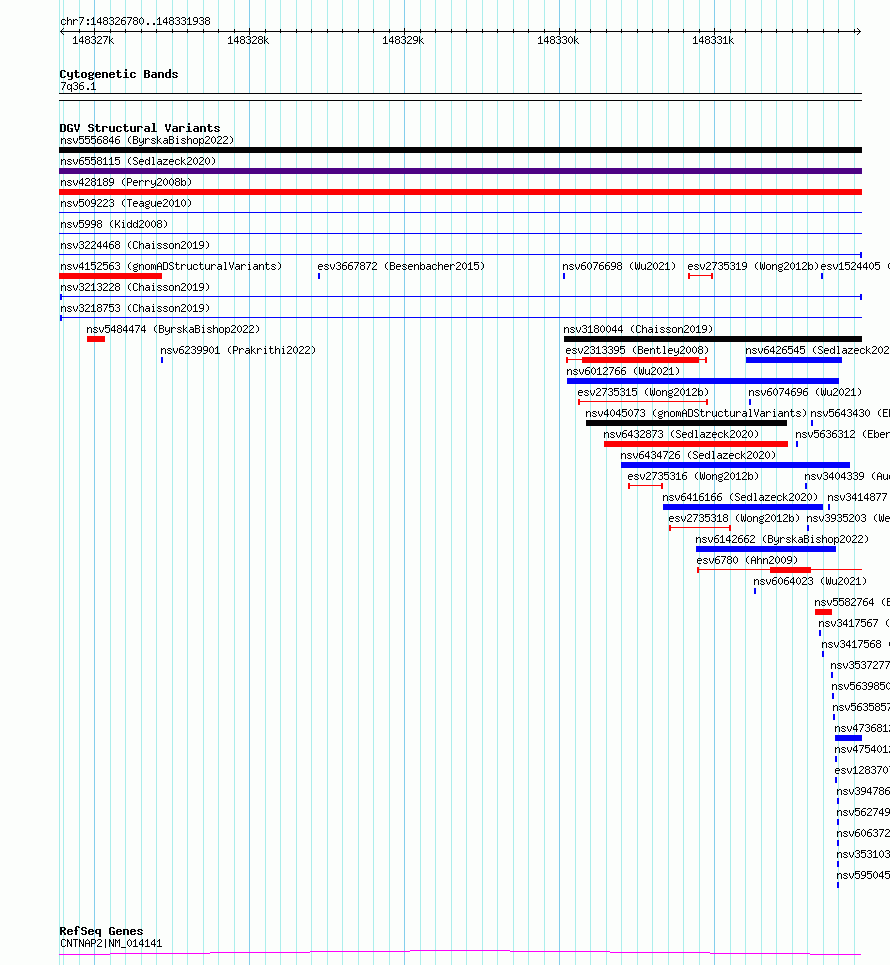
Task: Click the 148329k ruler mark
Action: 403,40
